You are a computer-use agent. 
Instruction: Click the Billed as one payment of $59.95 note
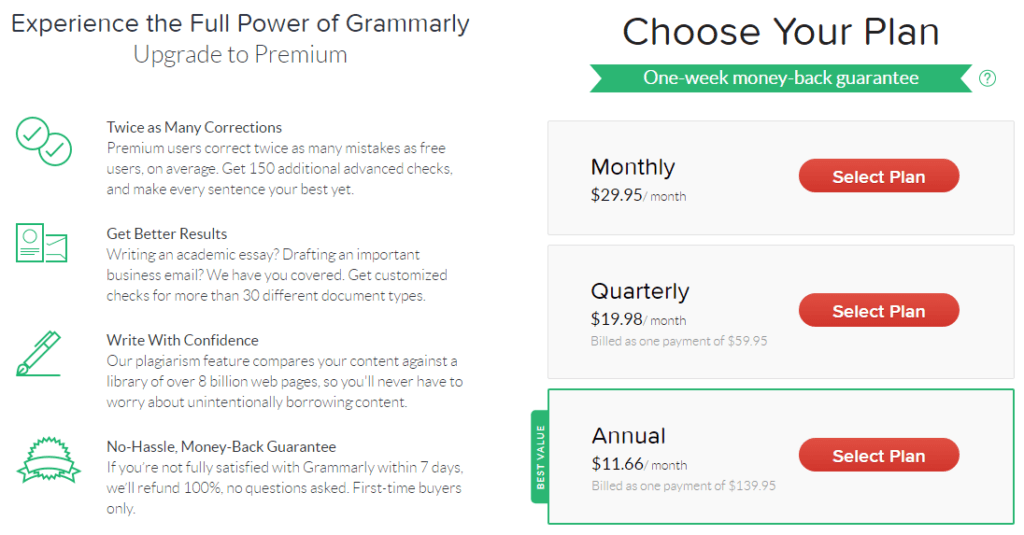click(679, 341)
